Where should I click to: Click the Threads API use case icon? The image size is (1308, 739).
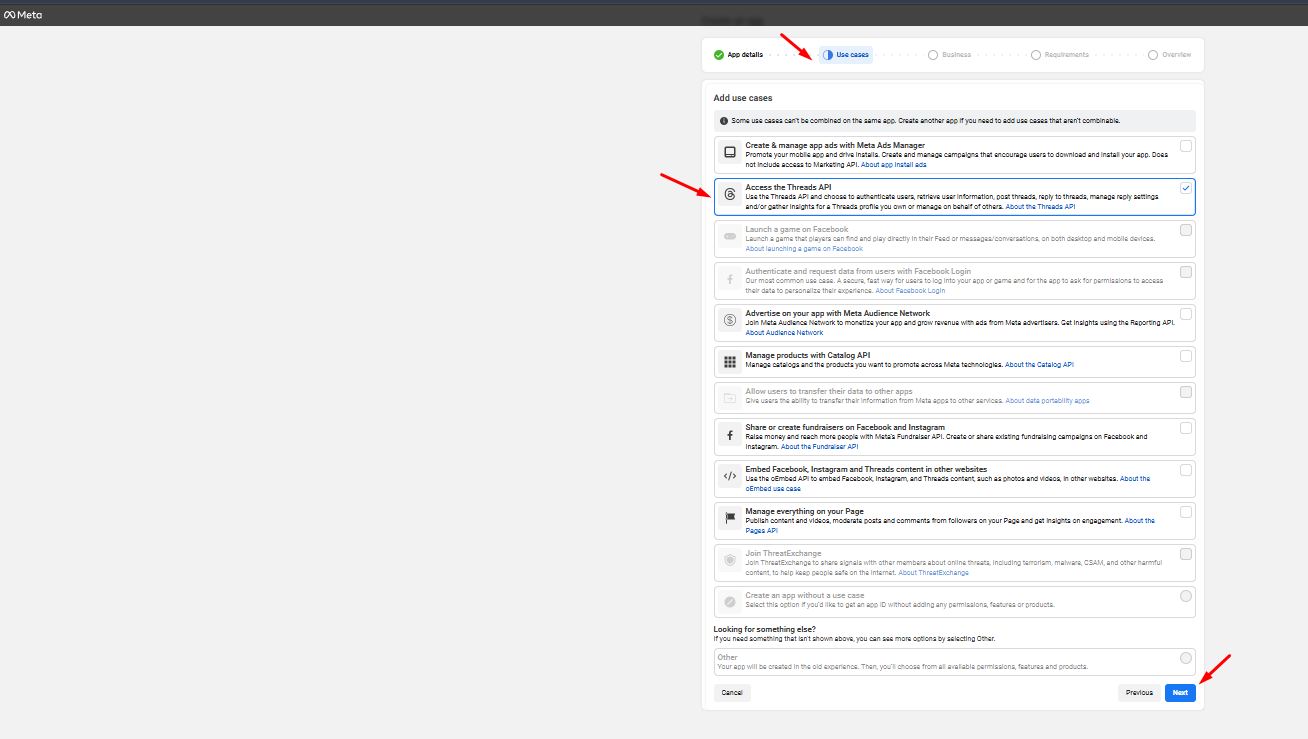pyautogui.click(x=730, y=194)
